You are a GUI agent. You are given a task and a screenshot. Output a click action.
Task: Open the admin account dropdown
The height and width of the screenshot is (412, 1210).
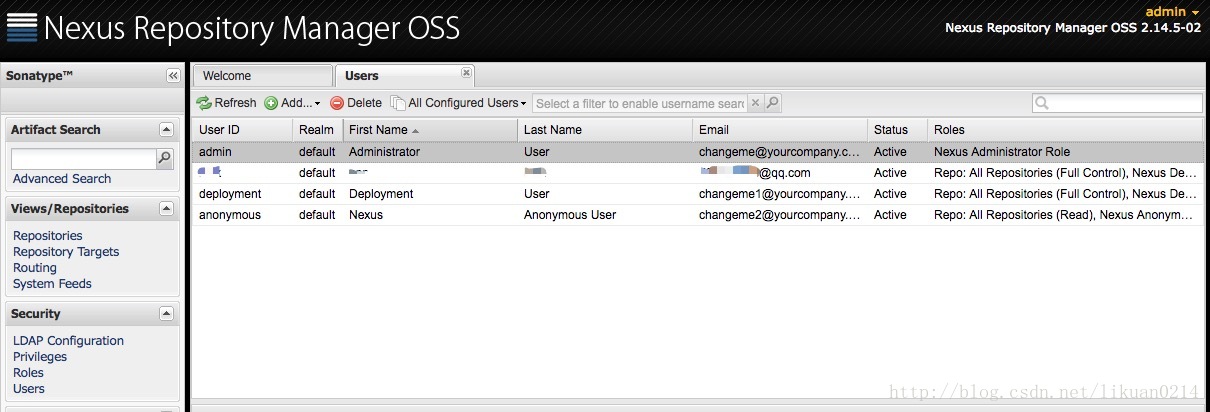[x=1172, y=11]
